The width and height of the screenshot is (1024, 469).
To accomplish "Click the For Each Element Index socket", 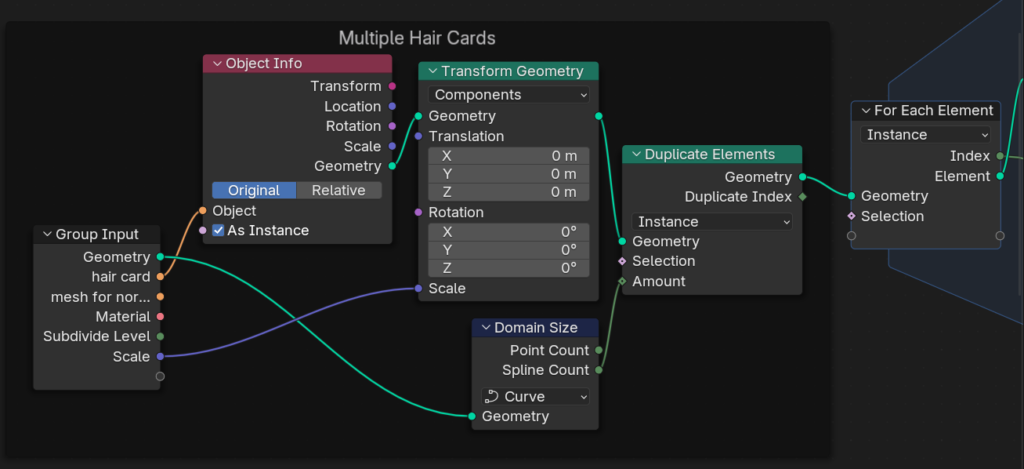I will tap(1000, 156).
